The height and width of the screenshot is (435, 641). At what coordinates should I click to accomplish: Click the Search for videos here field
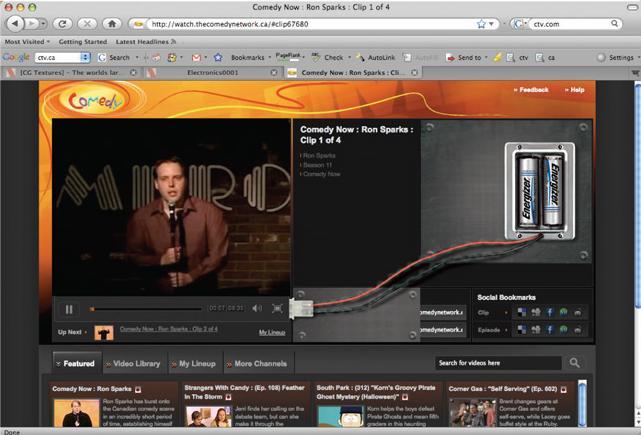pos(498,363)
